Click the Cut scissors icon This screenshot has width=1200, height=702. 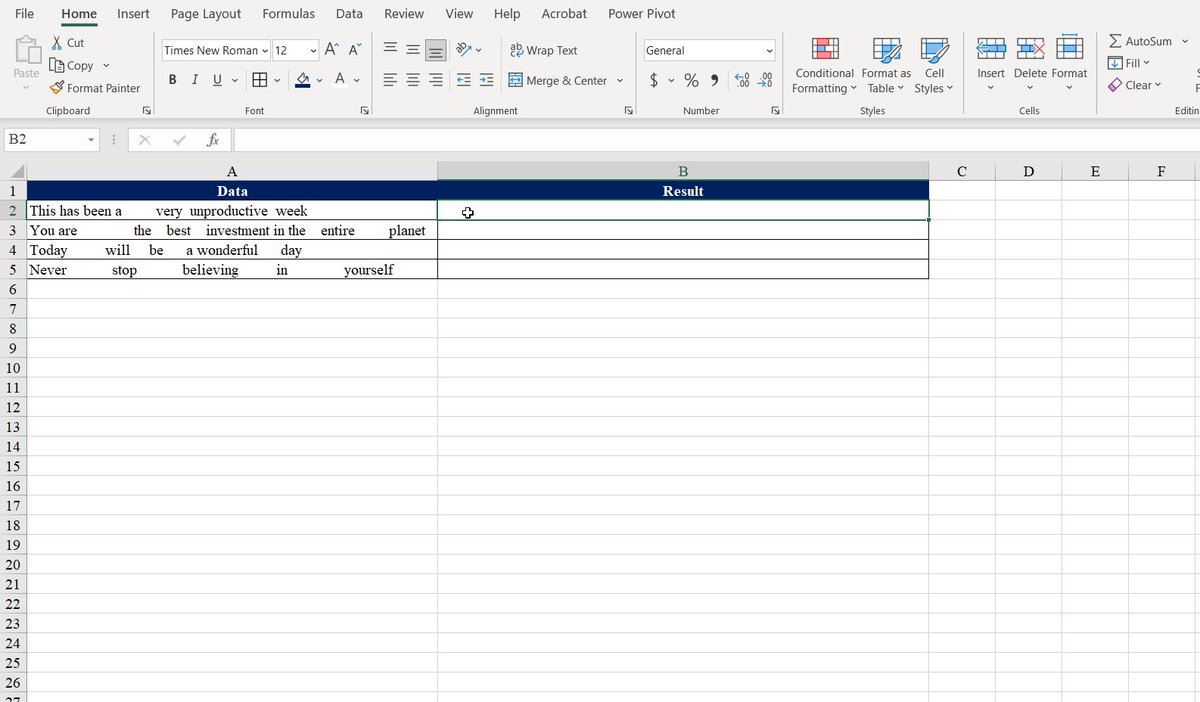click(57, 43)
